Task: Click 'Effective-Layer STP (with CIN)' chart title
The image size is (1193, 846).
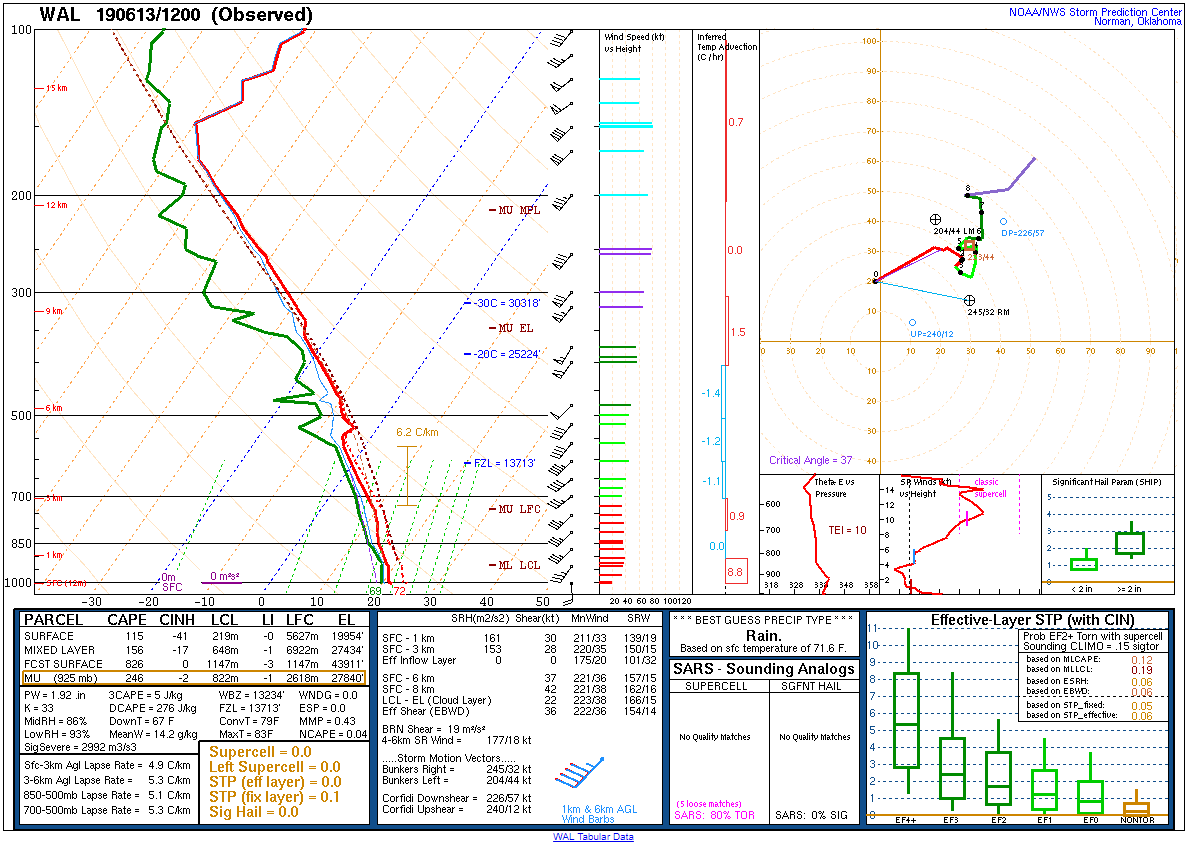Action: coord(1032,620)
